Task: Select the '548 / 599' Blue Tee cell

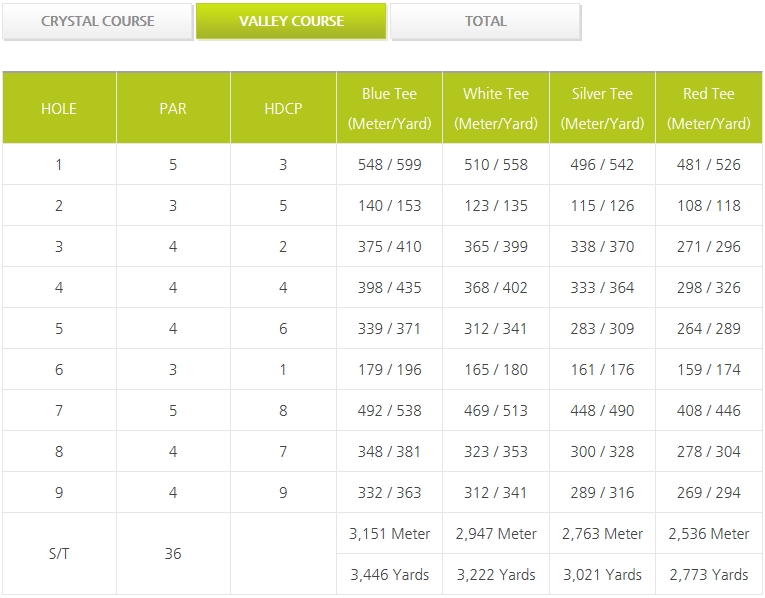Action: pos(389,165)
